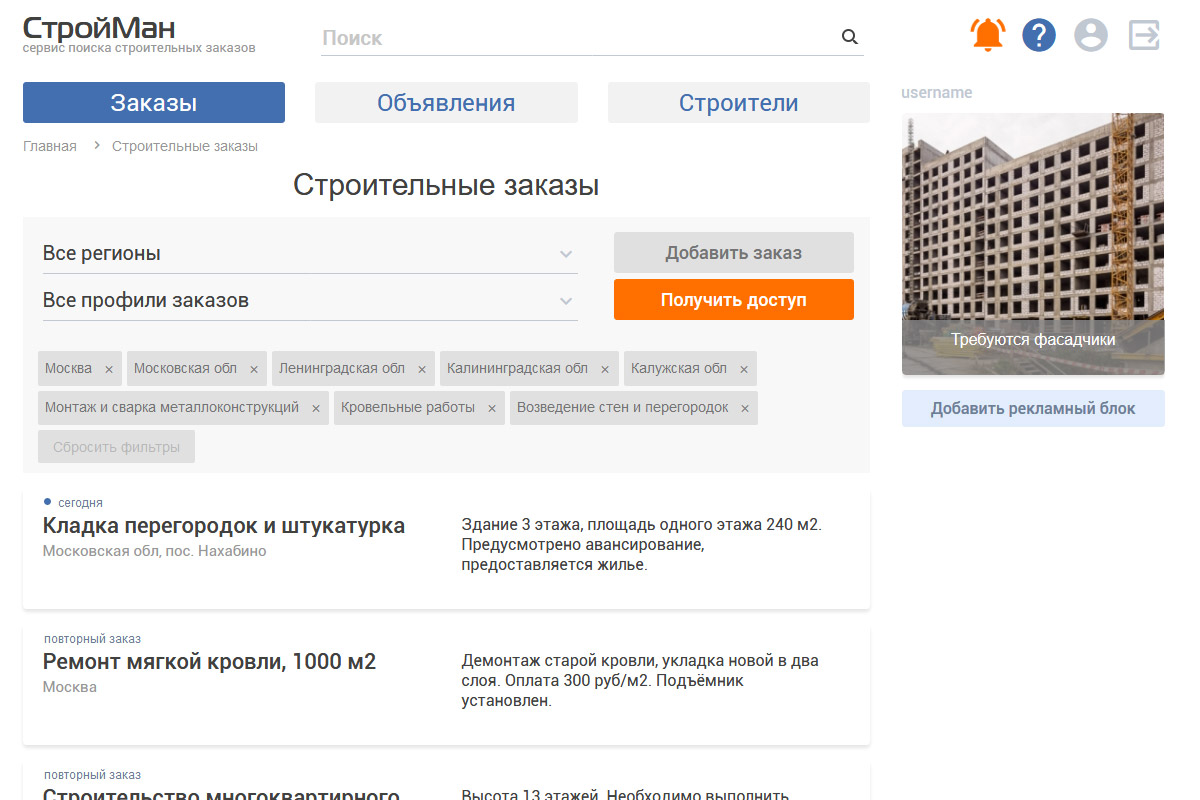Remove the Калужская обл filter tag
This screenshot has width=1200, height=800.
pyautogui.click(x=744, y=369)
